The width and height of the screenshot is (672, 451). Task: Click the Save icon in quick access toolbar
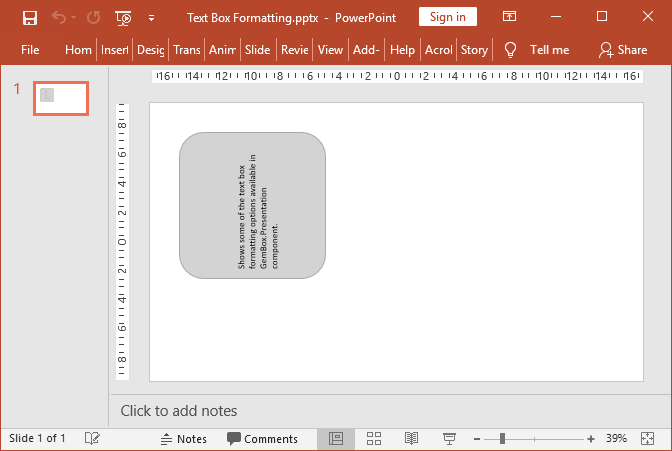tap(29, 17)
